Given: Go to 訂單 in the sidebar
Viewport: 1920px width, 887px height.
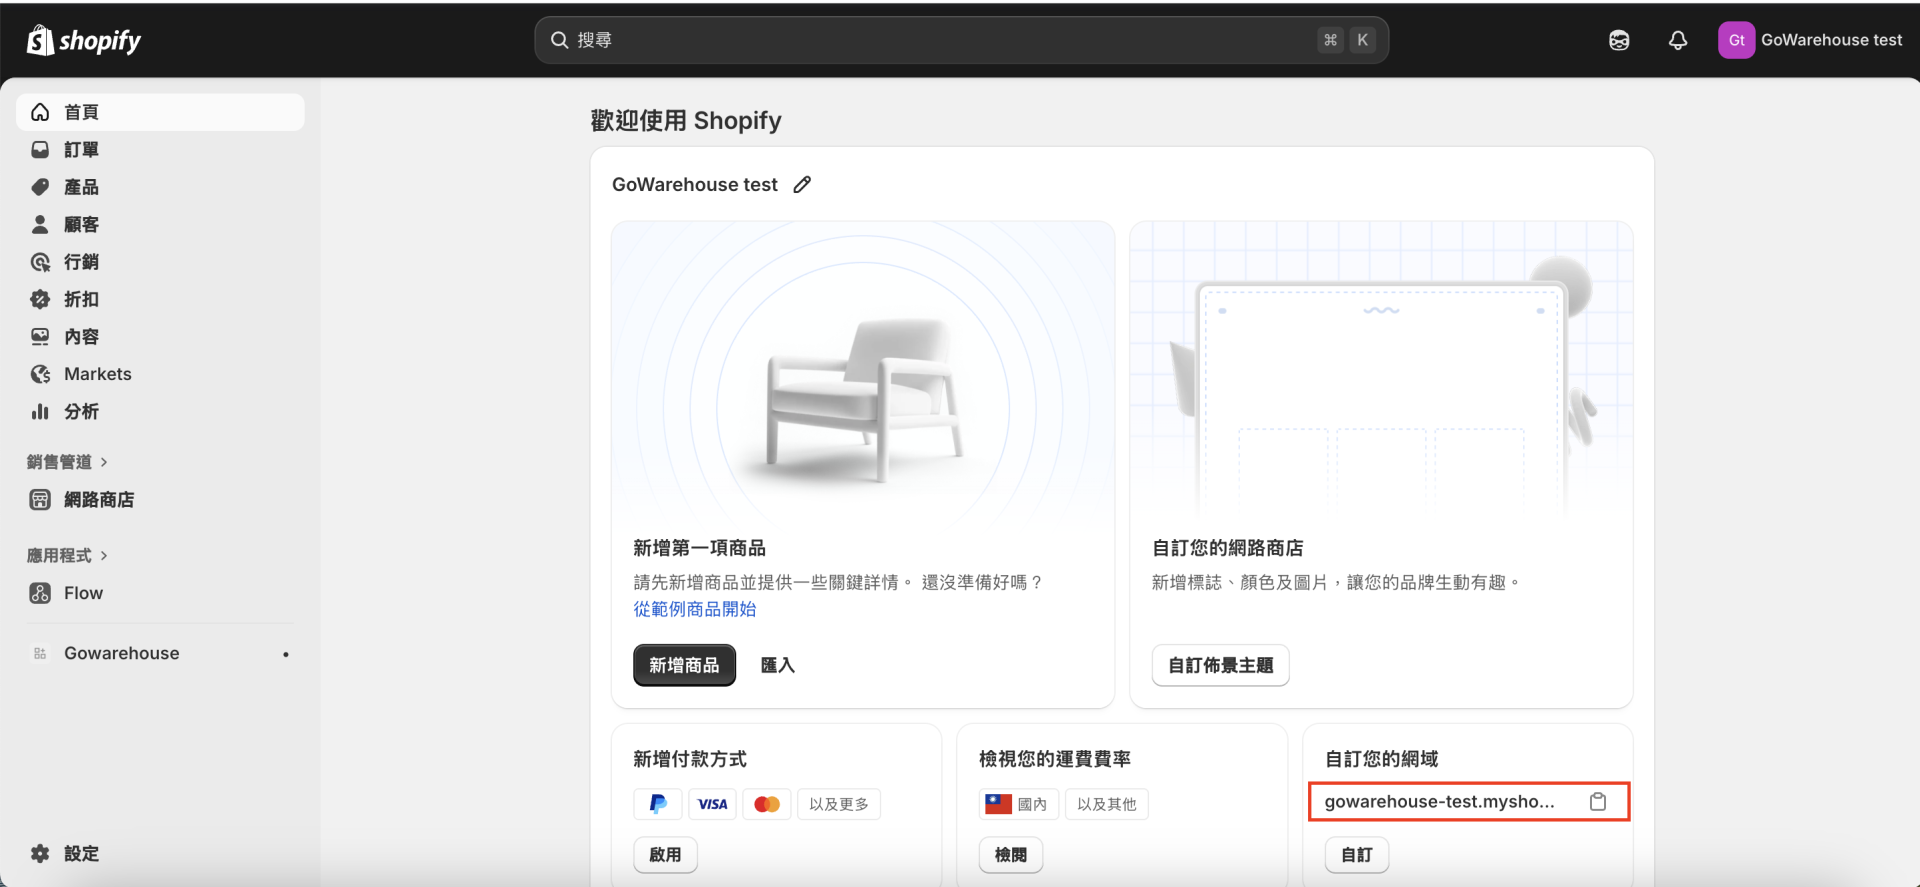Looking at the screenshot, I should [x=81, y=150].
